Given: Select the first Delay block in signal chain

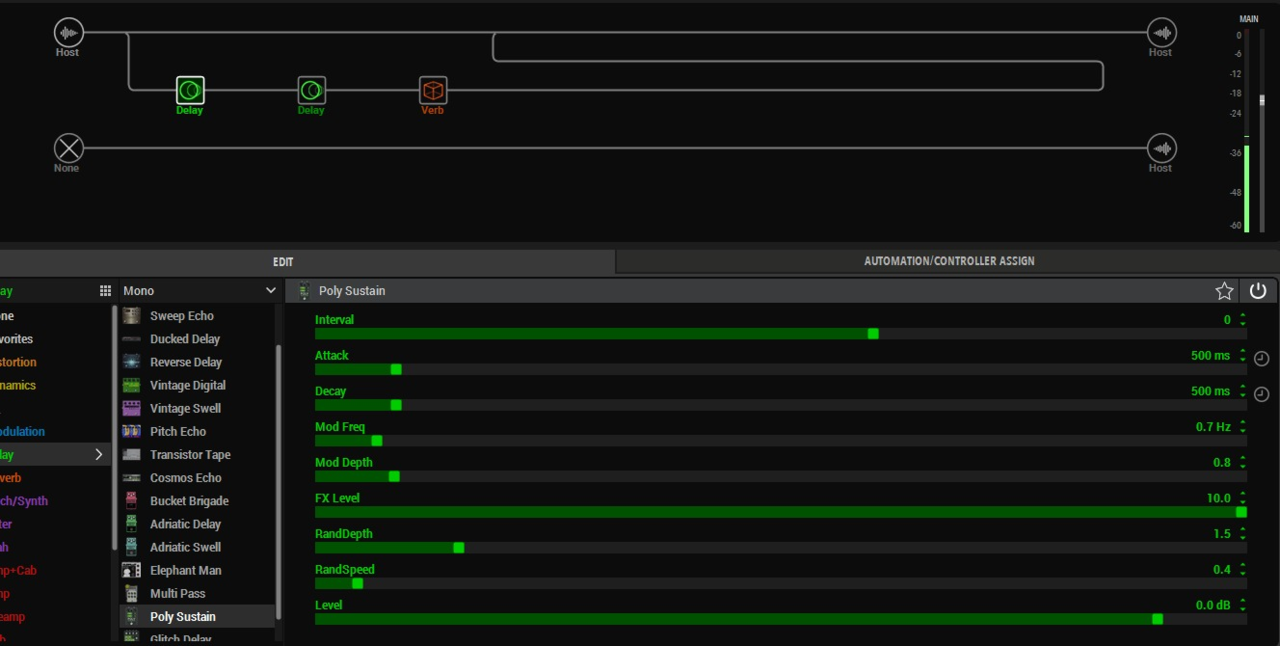Looking at the screenshot, I should tap(190, 91).
